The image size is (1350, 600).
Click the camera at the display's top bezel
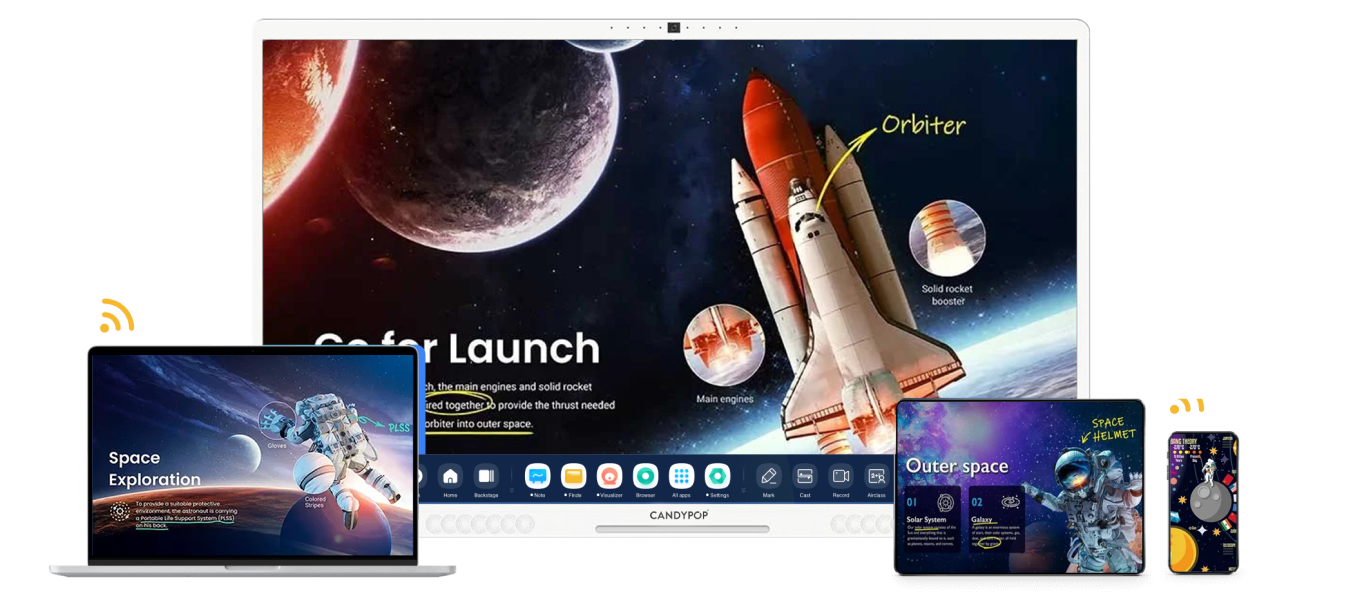coord(674,27)
